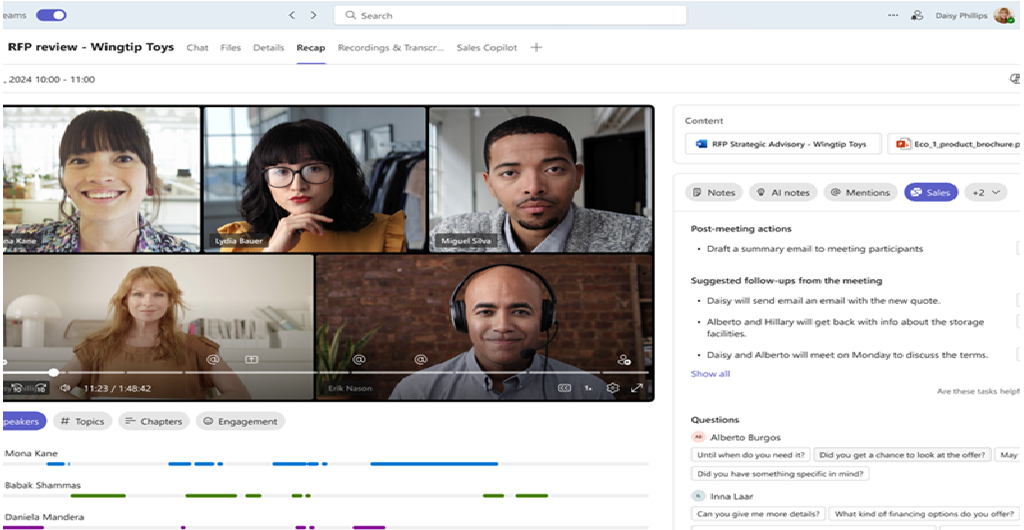Select the Recap tab
The width and height of the screenshot is (1024, 530).
pyautogui.click(x=311, y=48)
